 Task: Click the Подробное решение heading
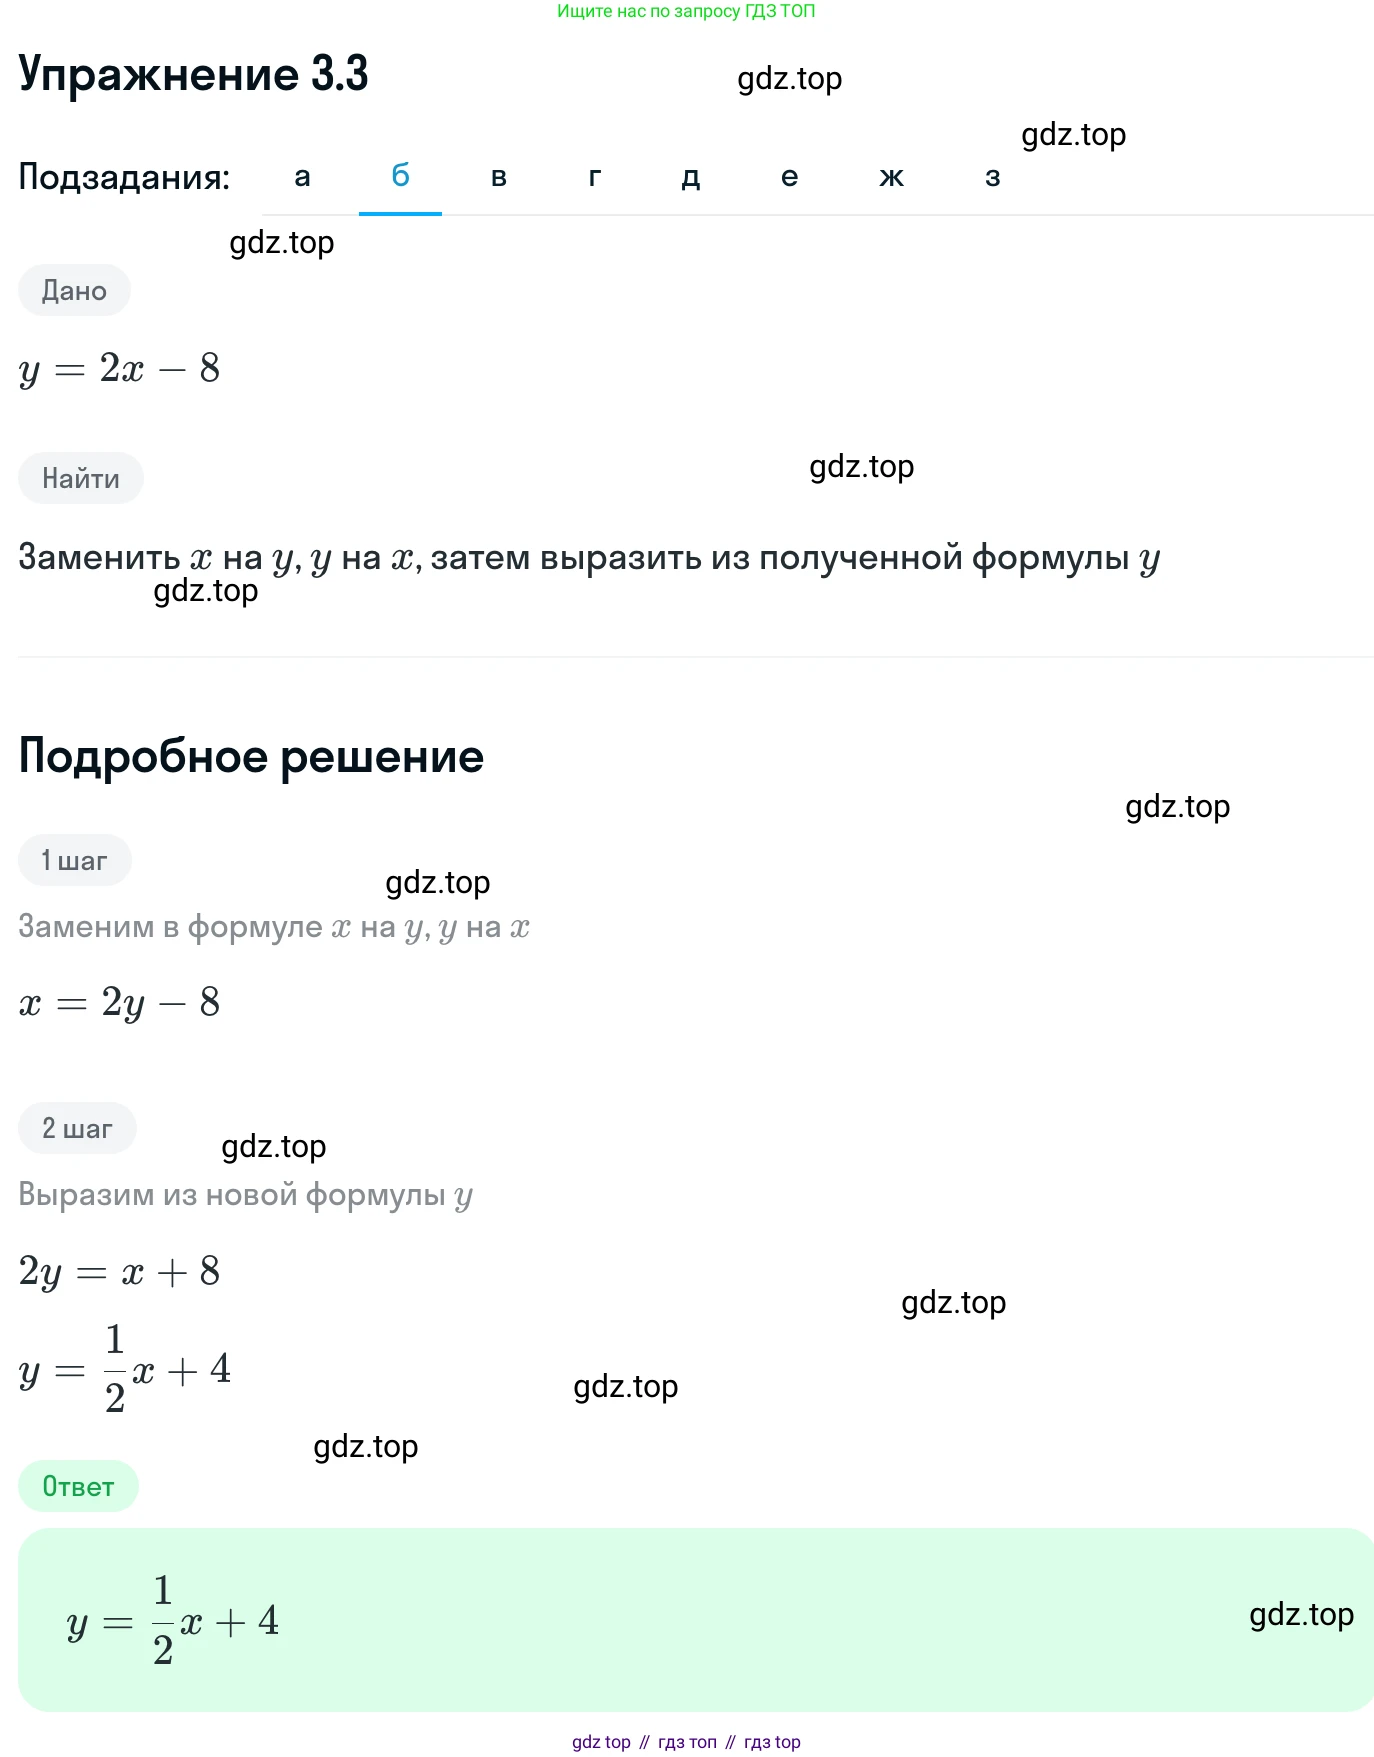click(251, 756)
